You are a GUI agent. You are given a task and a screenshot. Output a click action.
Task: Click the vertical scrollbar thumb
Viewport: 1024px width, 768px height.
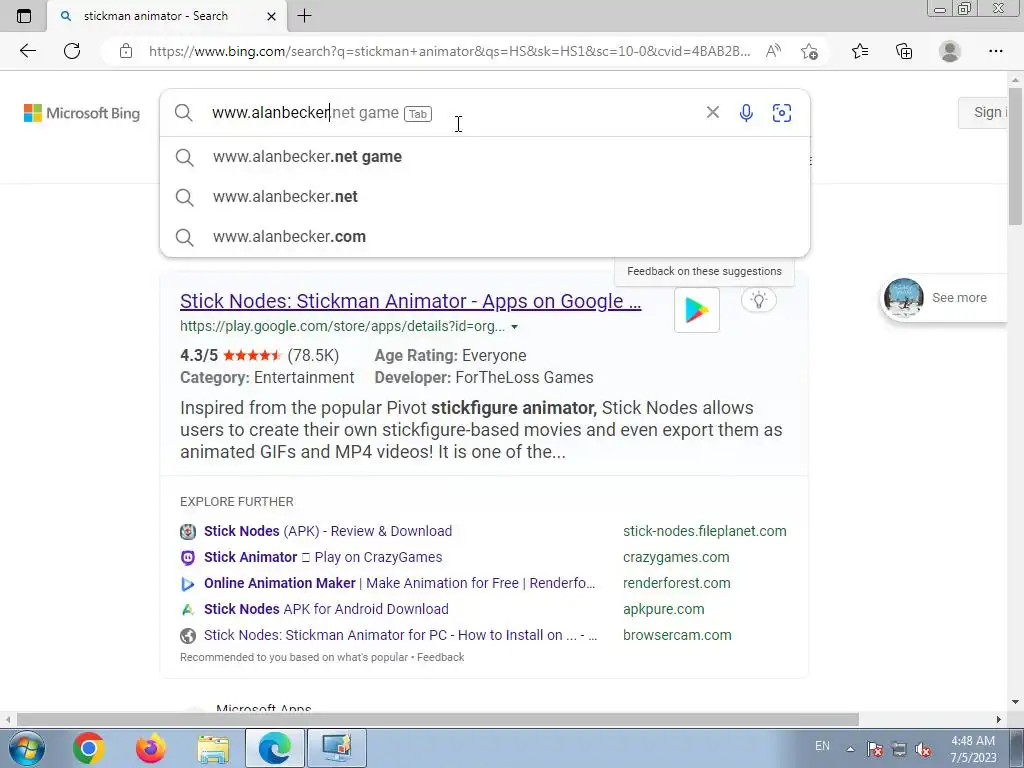pos(1016,157)
